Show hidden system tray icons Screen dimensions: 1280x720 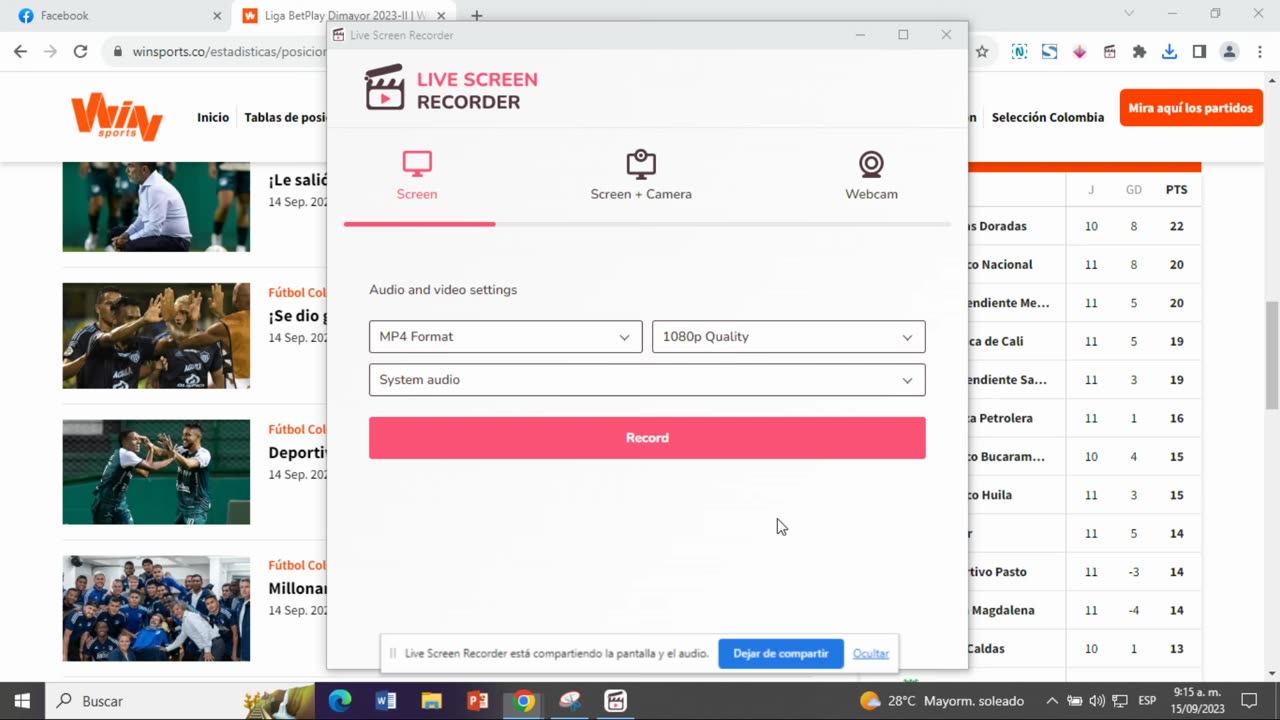[x=1052, y=701]
